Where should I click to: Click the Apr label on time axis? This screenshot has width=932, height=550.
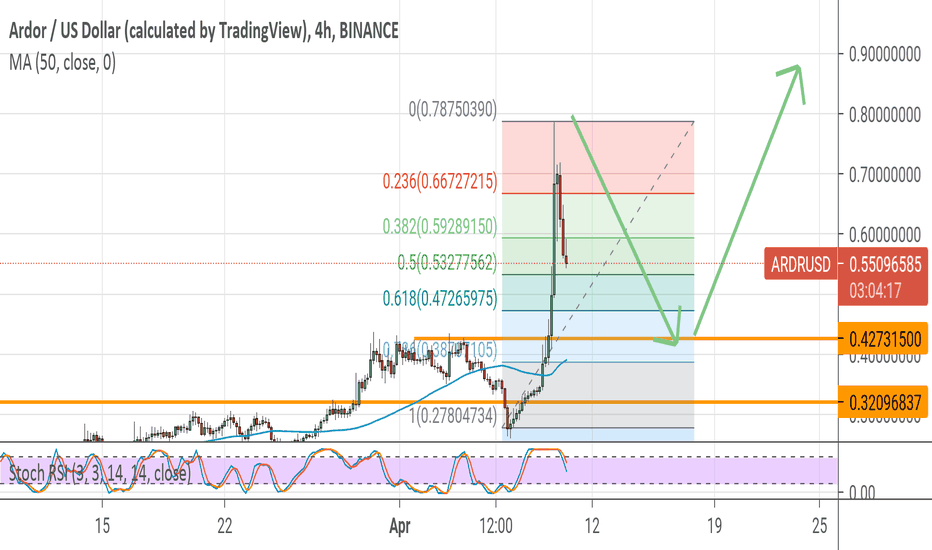pos(399,526)
